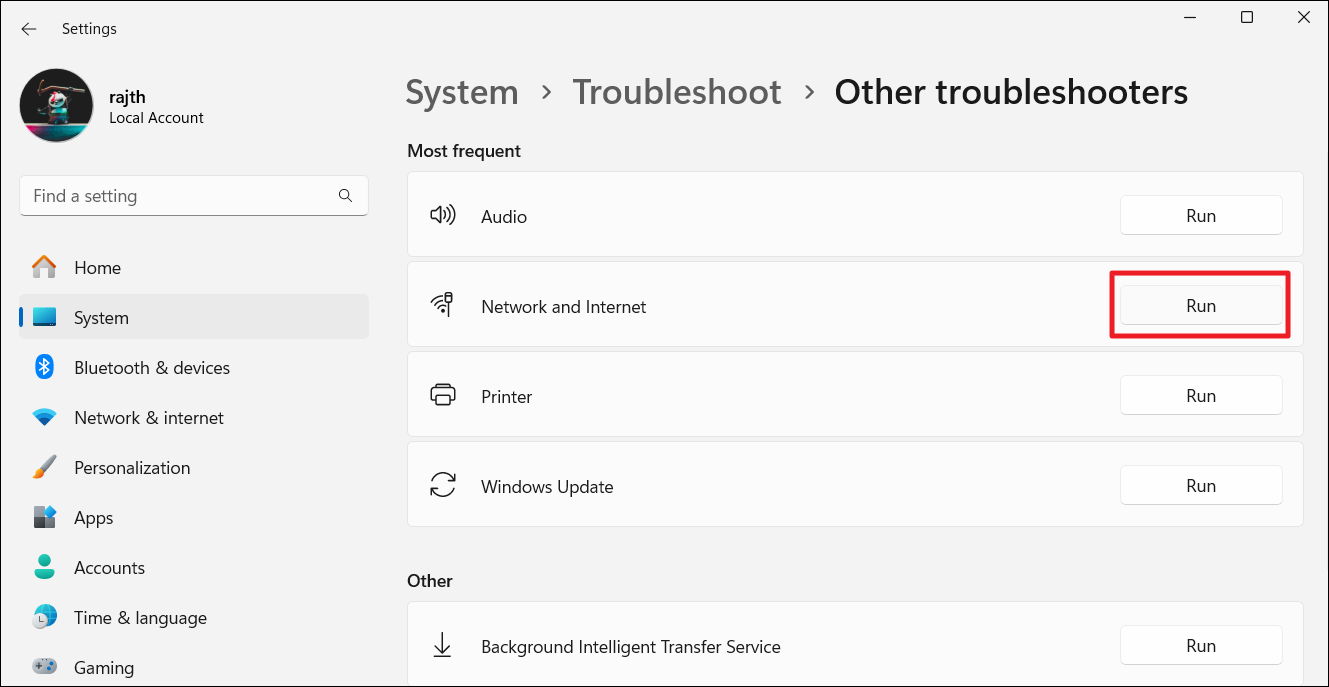Click the Personalization paintbrush icon
This screenshot has width=1329, height=687.
pos(44,467)
